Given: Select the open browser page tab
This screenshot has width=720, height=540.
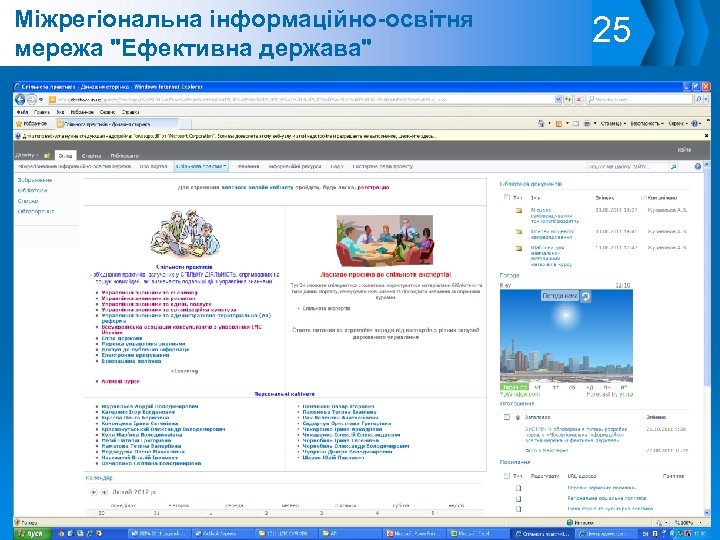Looking at the screenshot, I should coord(117,124).
